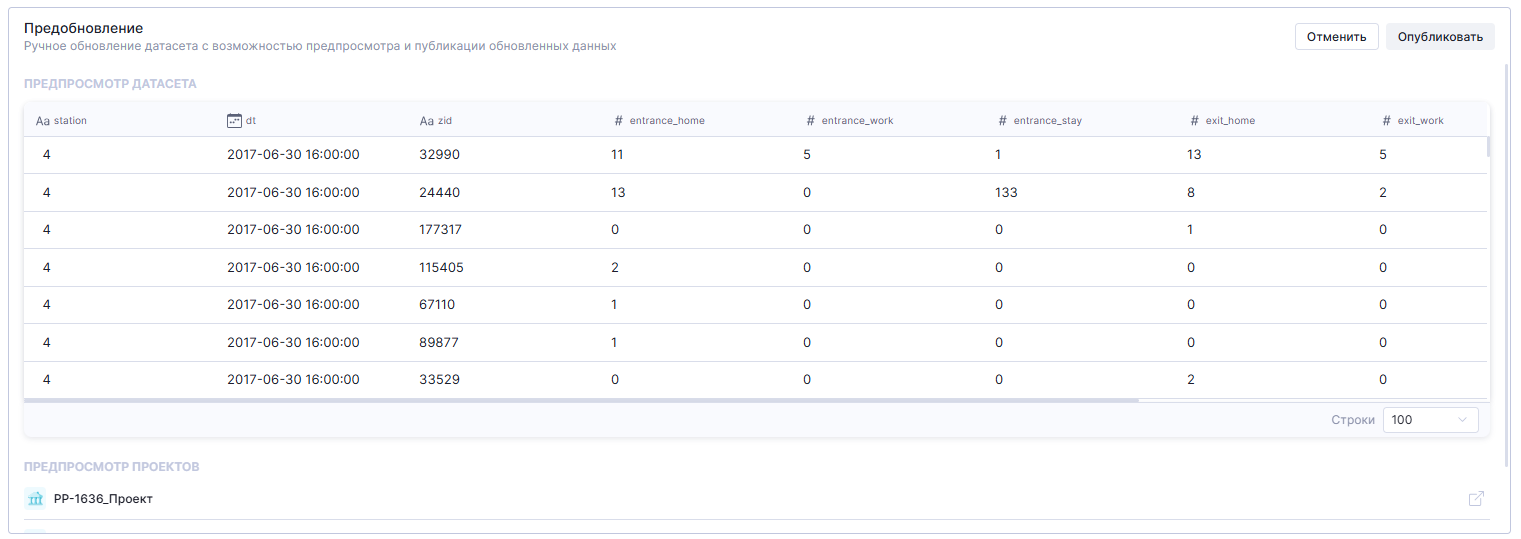Click the bank icon of PP-1636_Проект

pos(35,499)
